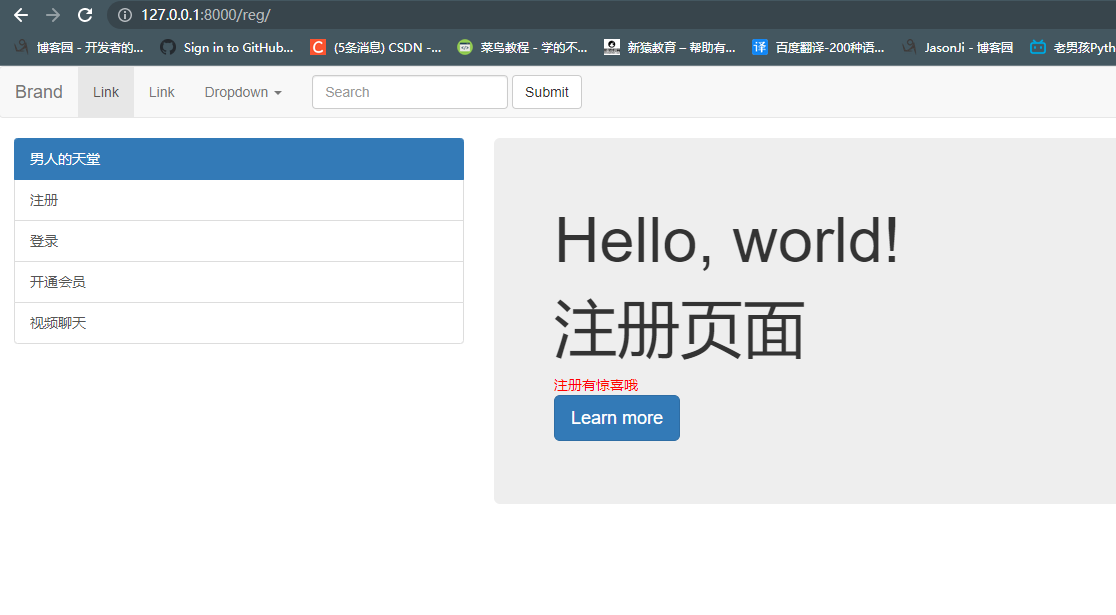Open the 注册 sidebar item
Viewport: 1116px width, 615px height.
click(239, 200)
